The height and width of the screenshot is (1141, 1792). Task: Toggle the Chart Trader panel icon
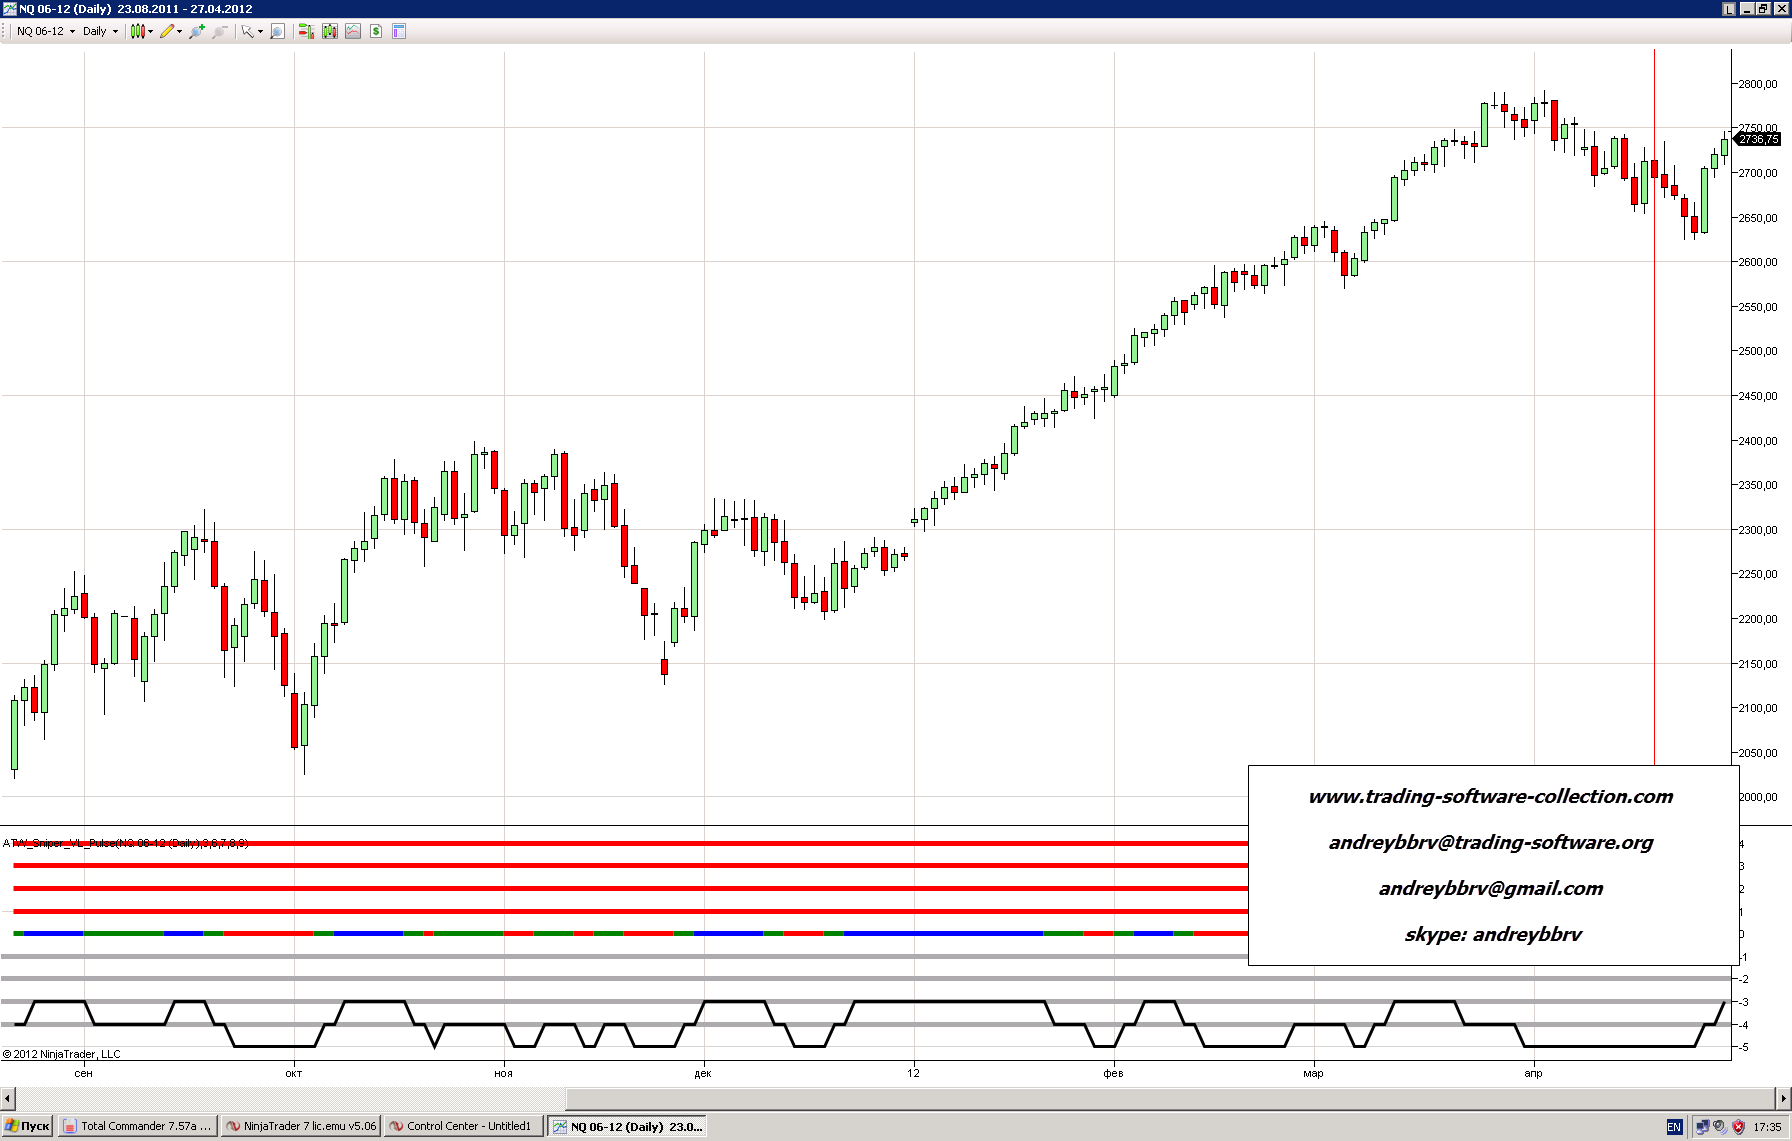pyautogui.click(x=305, y=32)
